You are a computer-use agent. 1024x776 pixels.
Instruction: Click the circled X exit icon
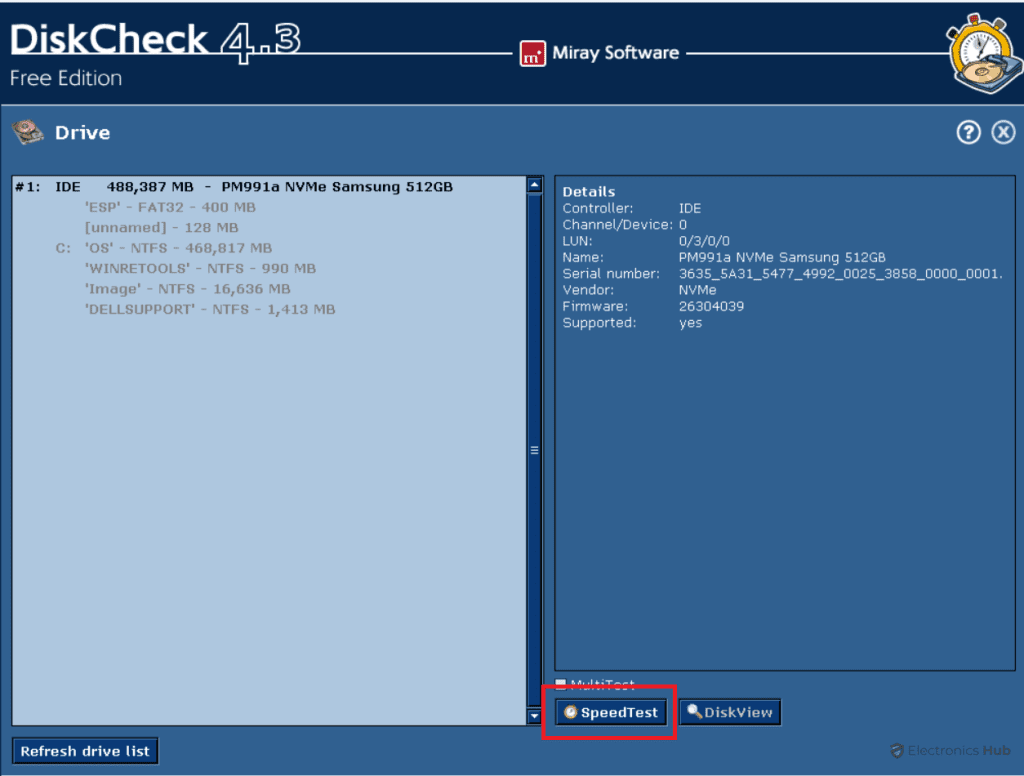point(1003,131)
